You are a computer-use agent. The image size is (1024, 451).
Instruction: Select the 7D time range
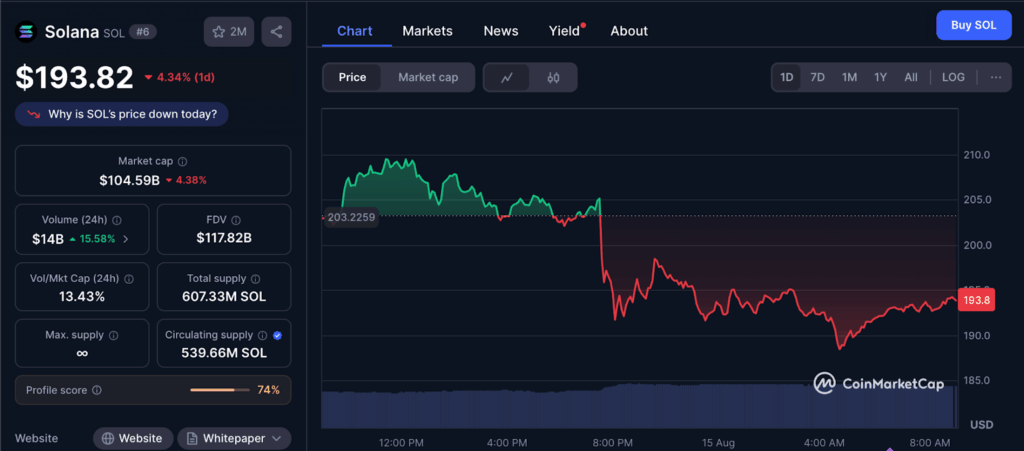pyautogui.click(x=817, y=77)
